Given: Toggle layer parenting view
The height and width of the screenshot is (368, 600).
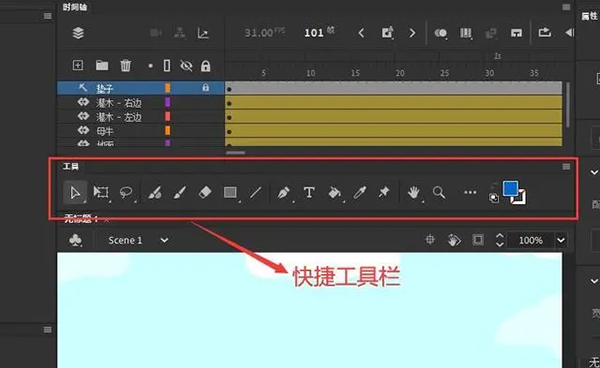Looking at the screenshot, I should pos(179,33).
